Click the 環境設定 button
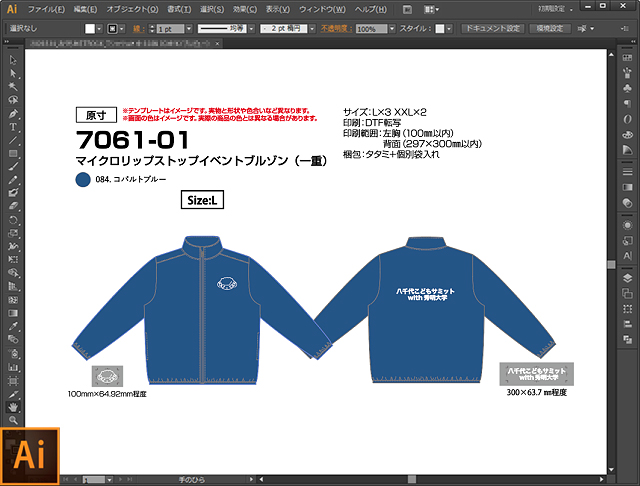The image size is (640, 486). [549, 29]
